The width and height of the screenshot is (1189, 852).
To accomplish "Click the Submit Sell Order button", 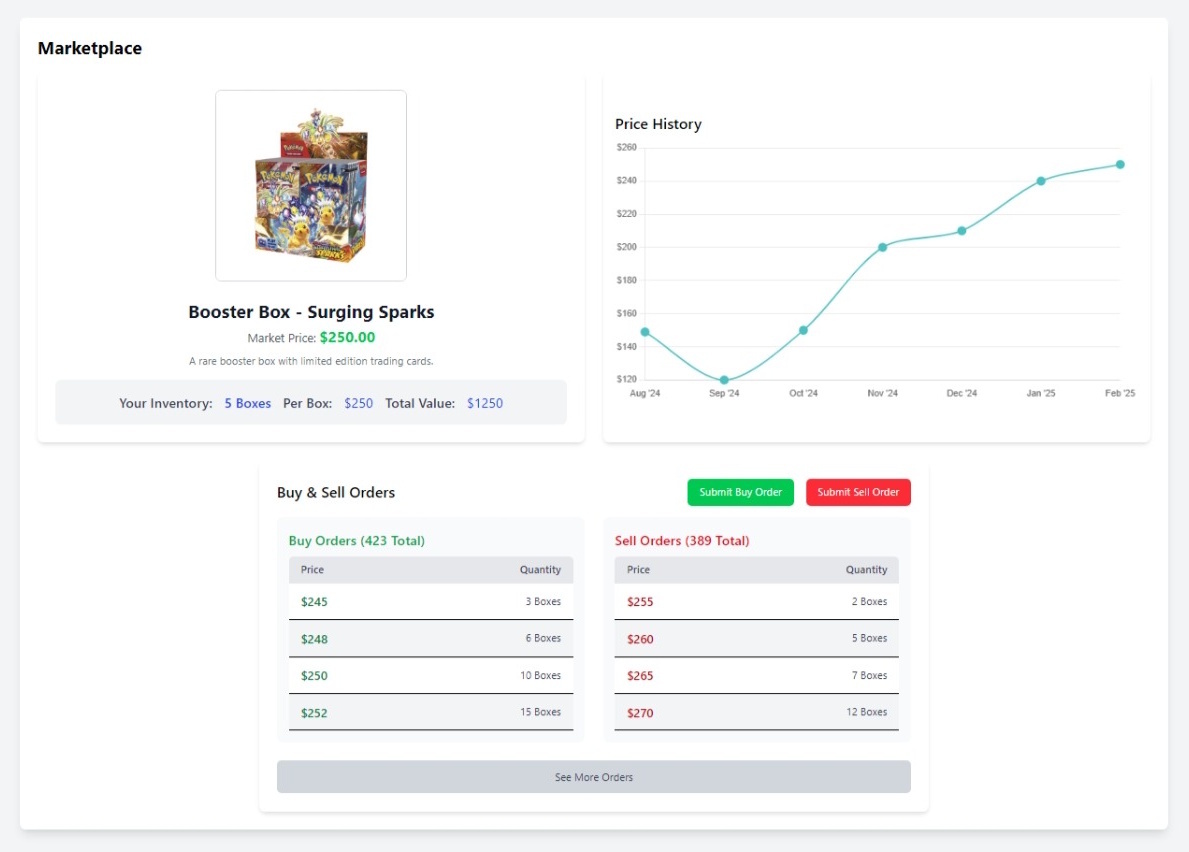I will tap(858, 492).
